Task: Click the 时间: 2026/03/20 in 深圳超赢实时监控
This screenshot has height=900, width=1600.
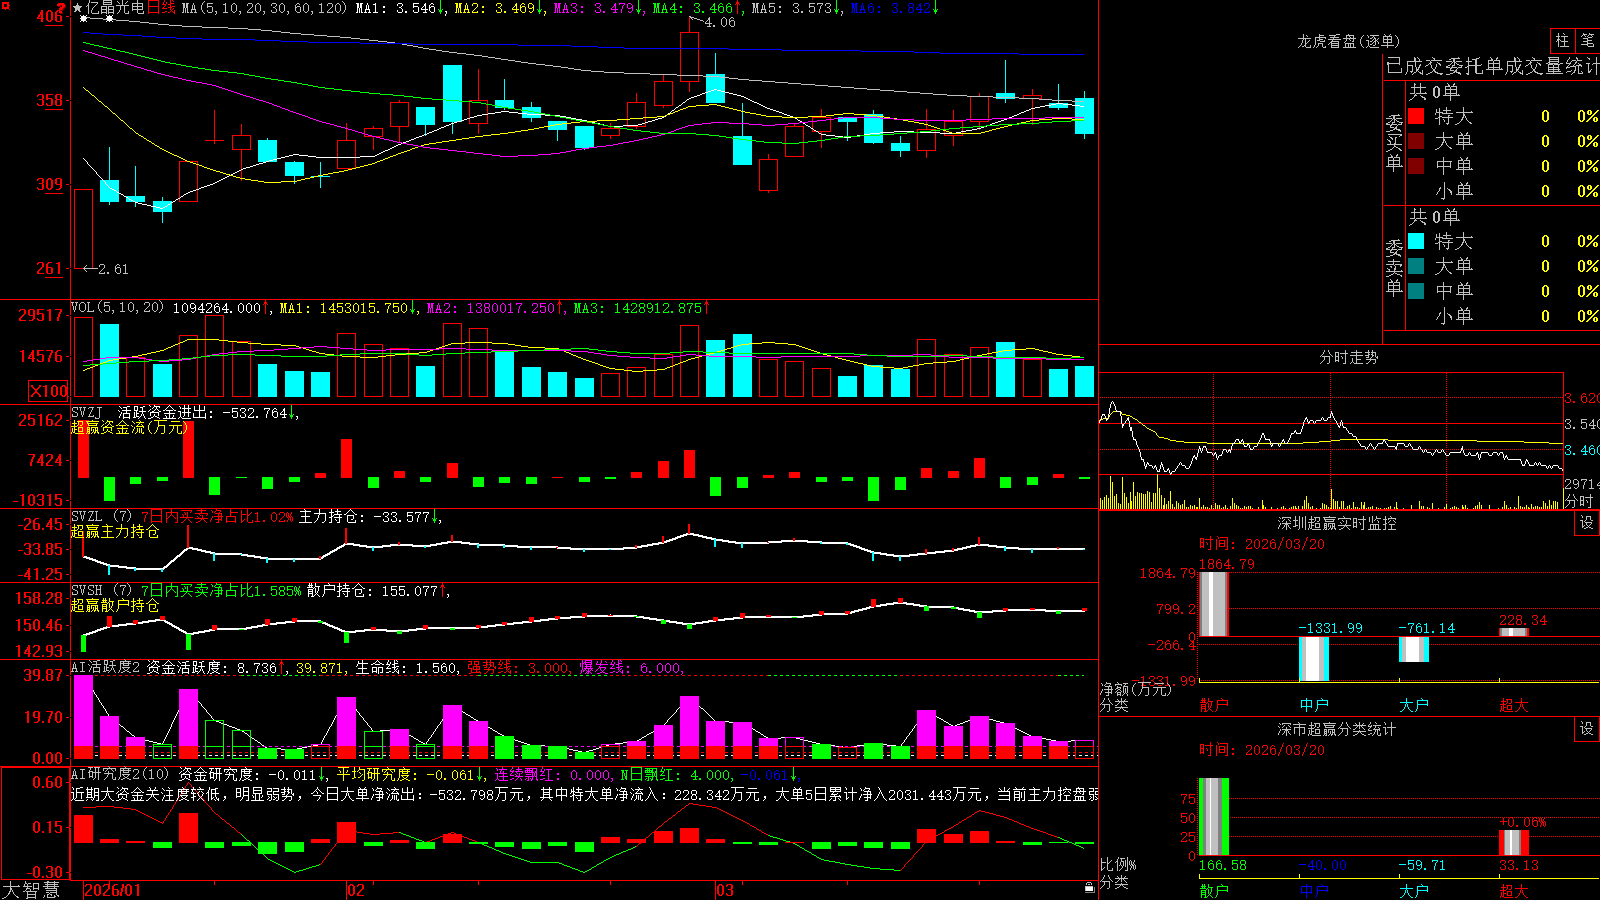Action: click(x=1262, y=544)
